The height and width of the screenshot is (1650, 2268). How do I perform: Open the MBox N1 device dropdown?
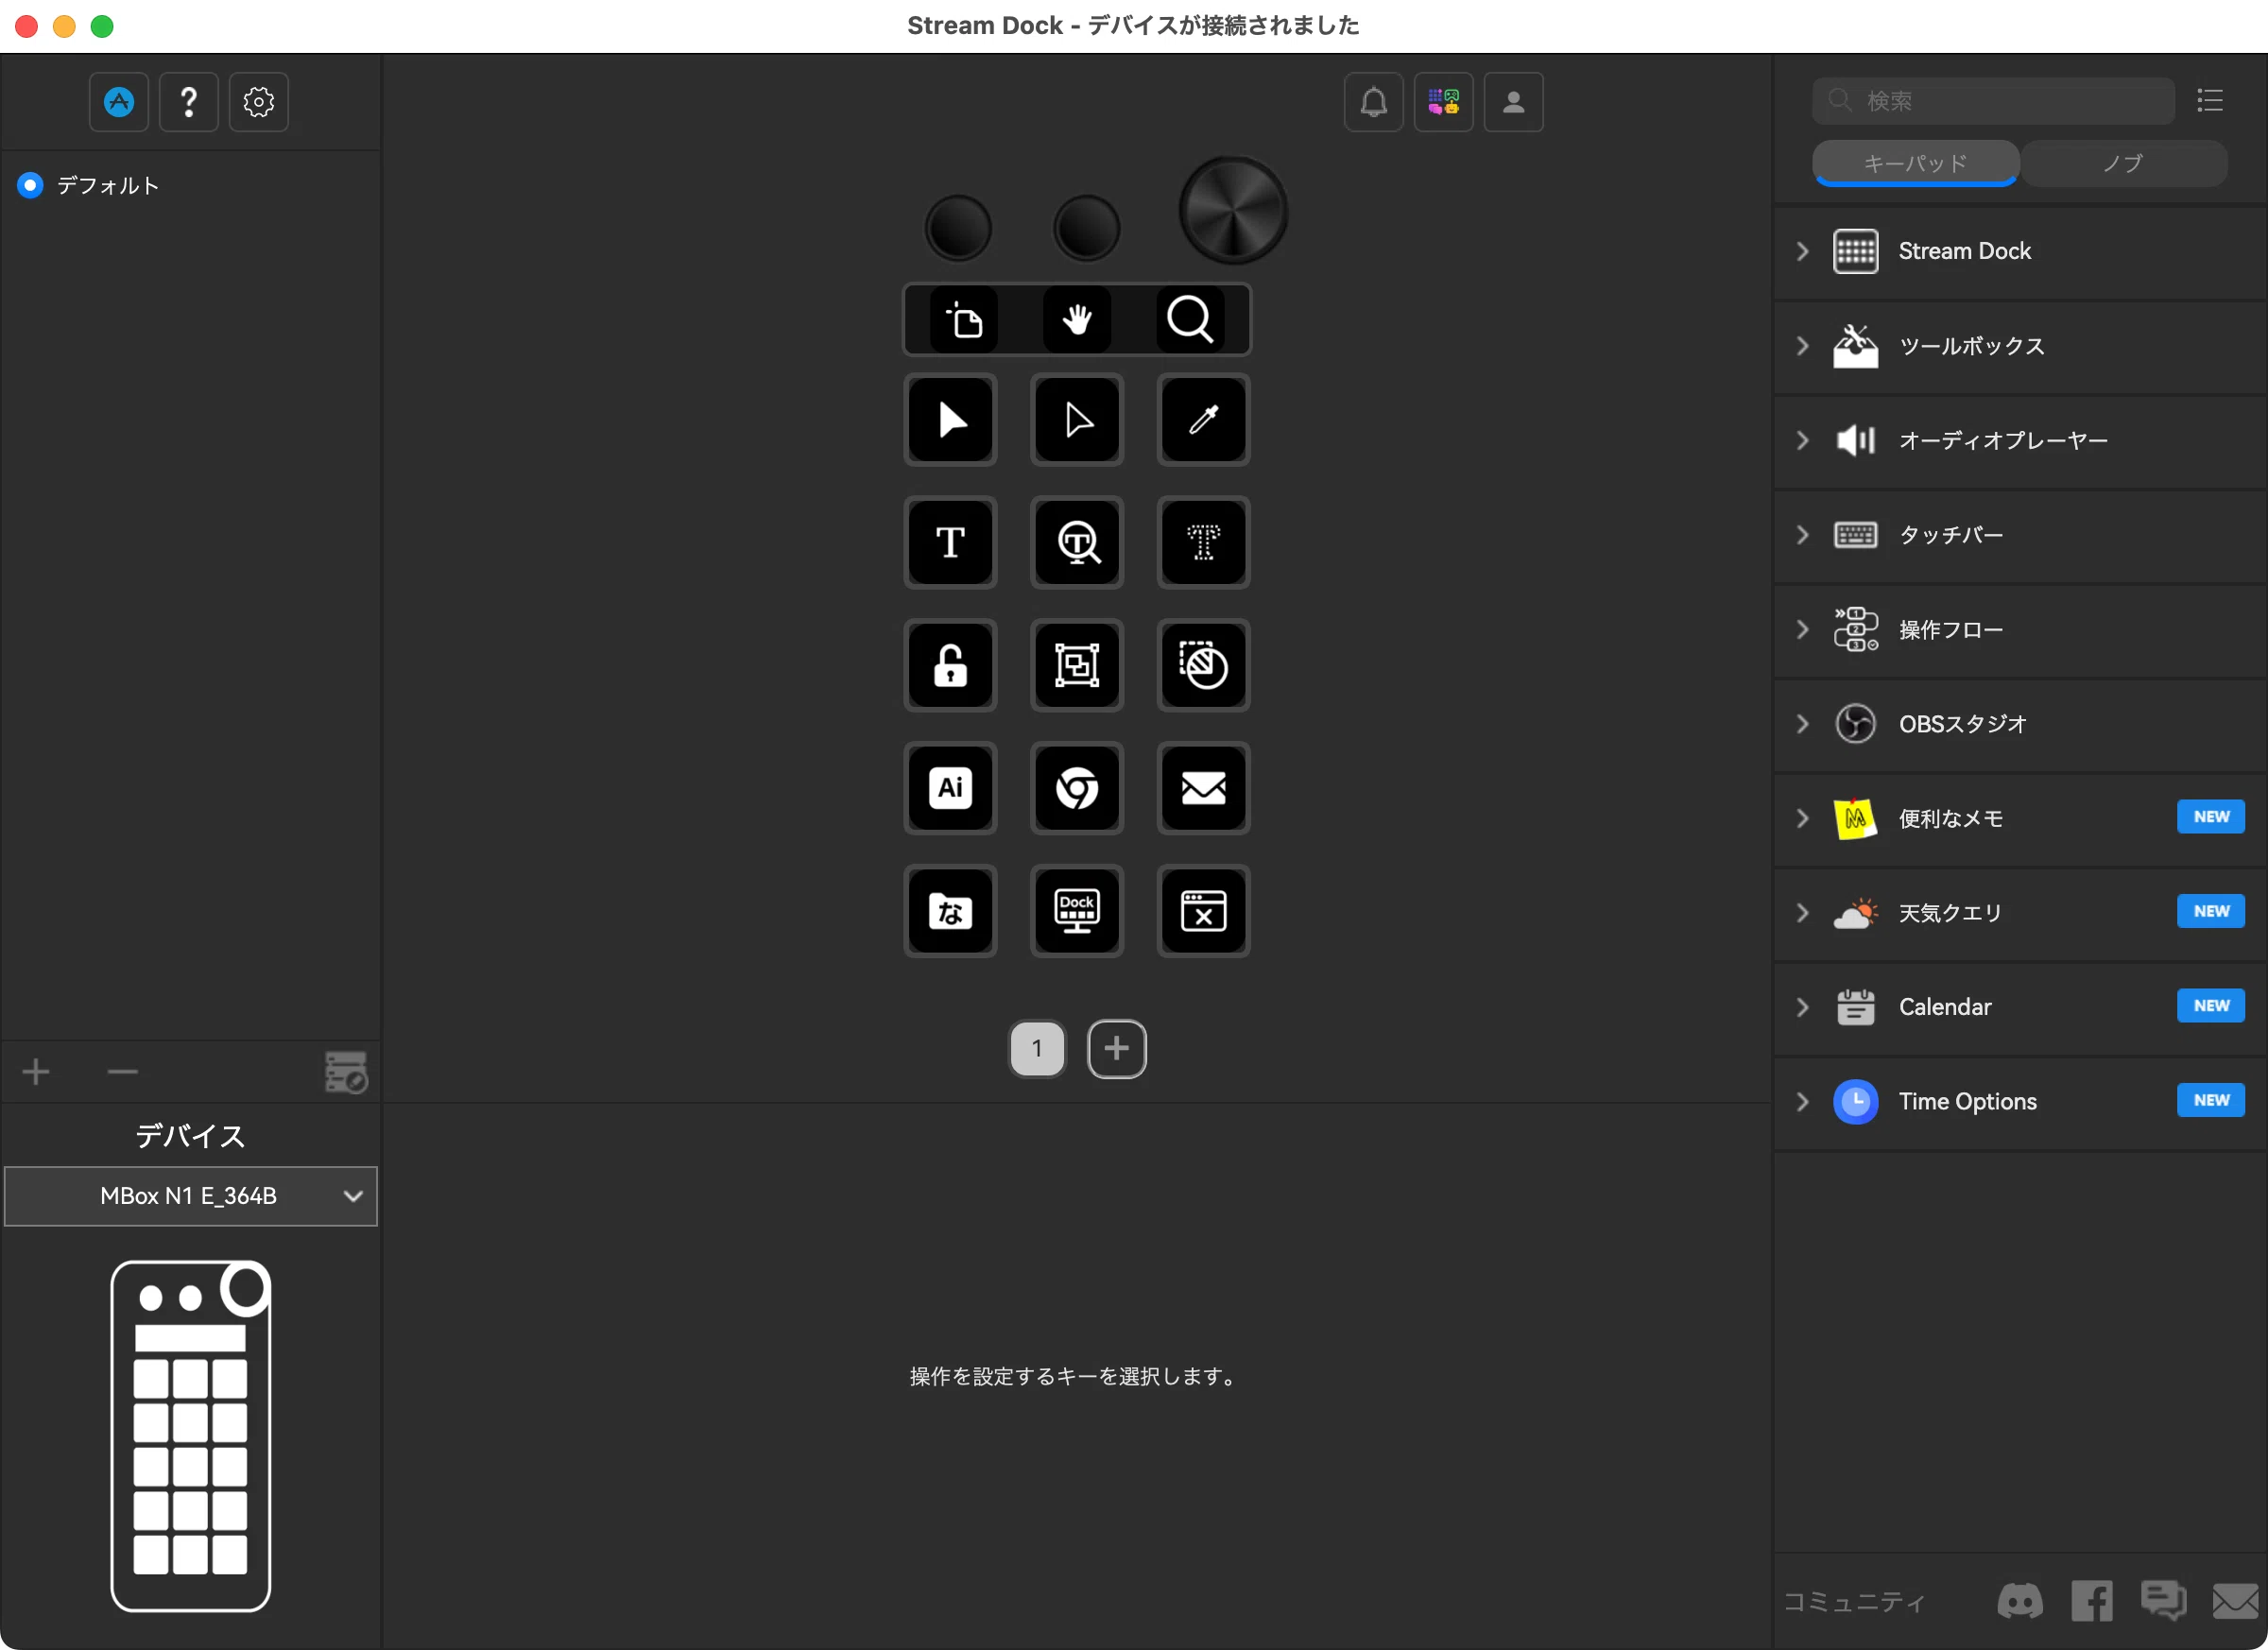coord(190,1196)
